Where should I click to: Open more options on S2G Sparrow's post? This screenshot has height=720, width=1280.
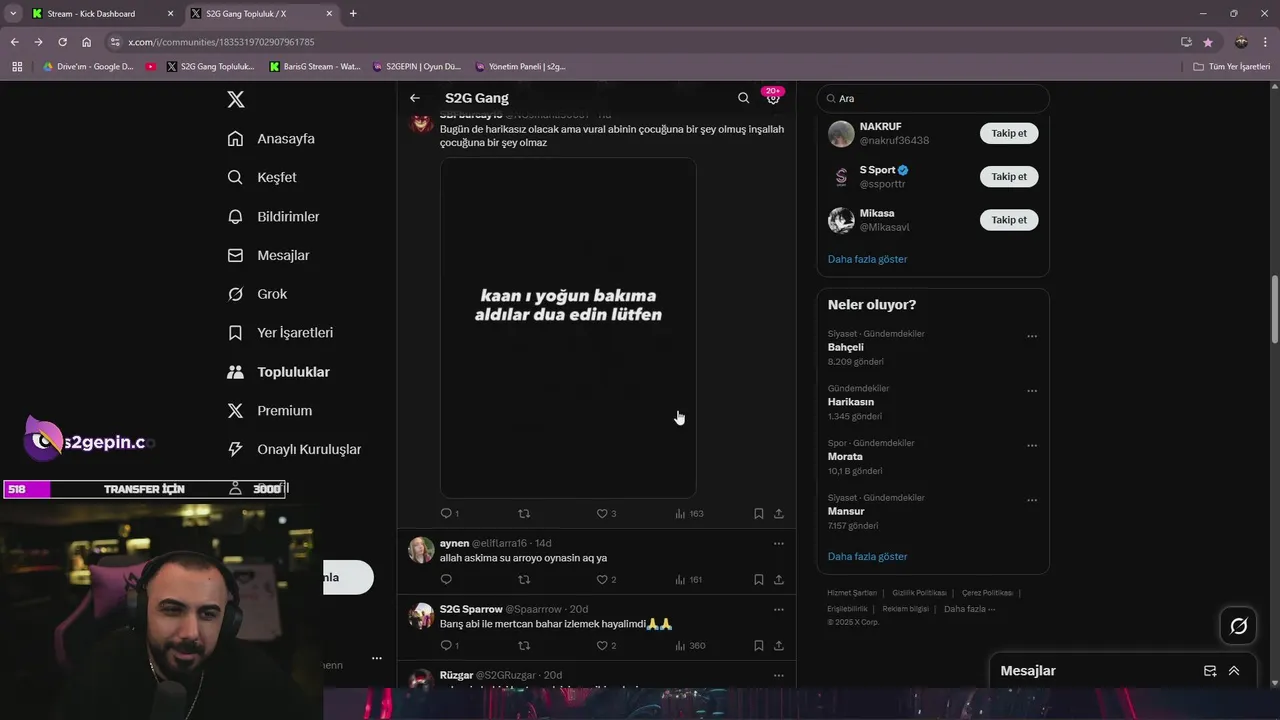click(x=778, y=609)
